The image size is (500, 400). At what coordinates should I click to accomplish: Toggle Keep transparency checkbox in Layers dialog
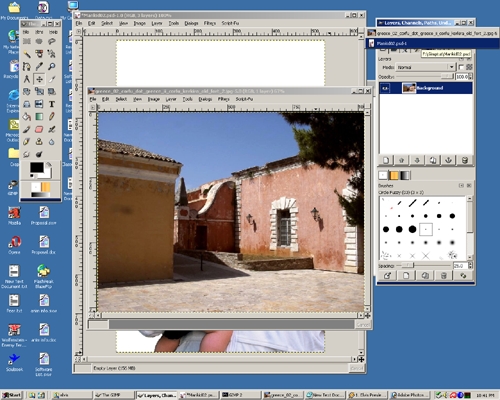tap(461, 67)
